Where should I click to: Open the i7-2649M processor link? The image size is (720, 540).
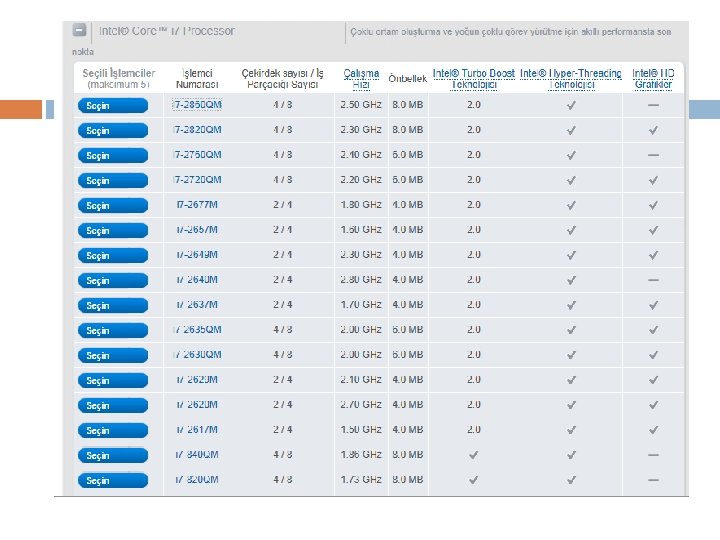pyautogui.click(x=197, y=254)
